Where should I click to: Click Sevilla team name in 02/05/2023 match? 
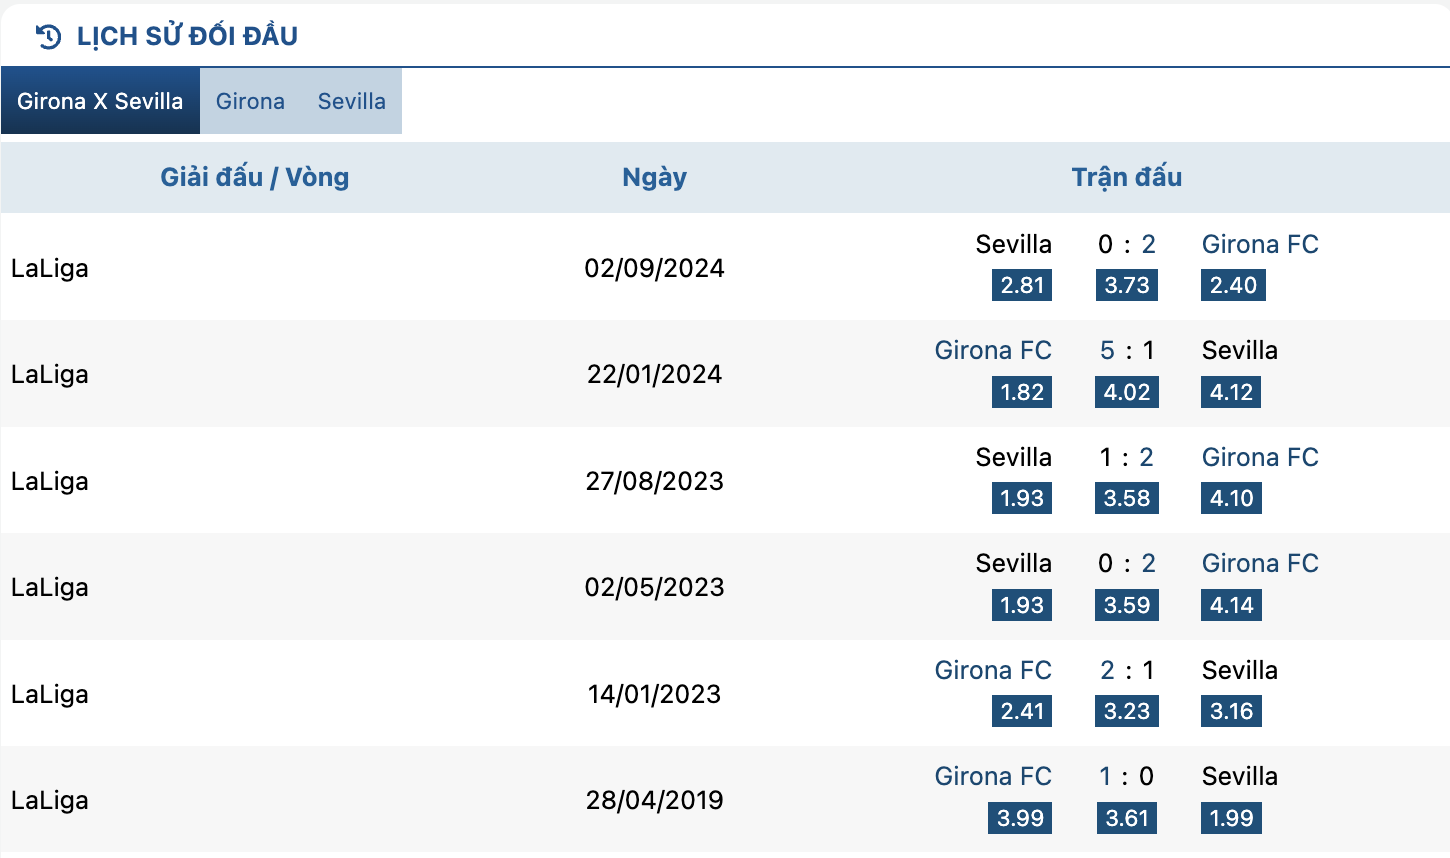click(1014, 563)
